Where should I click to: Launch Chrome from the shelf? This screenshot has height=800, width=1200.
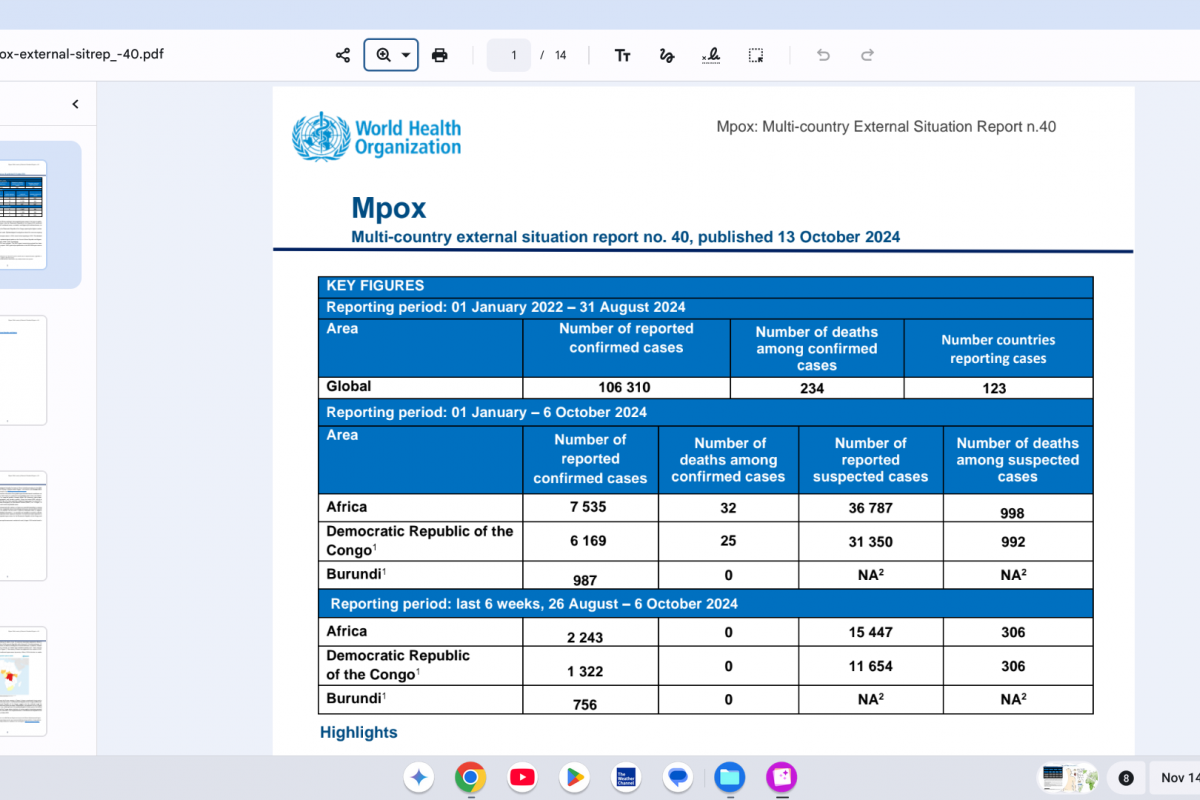[470, 777]
